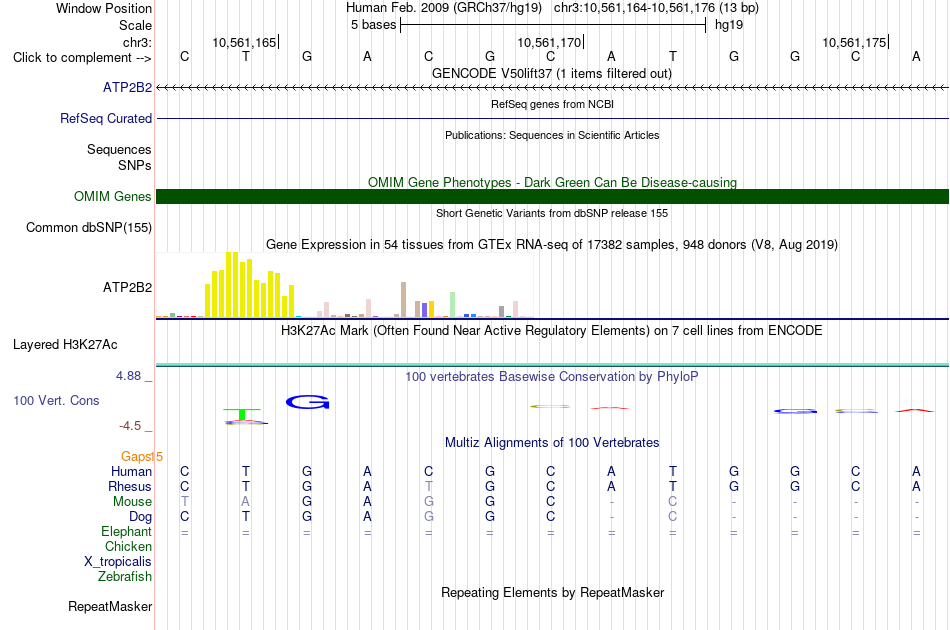Click the Mouse species row label
Image resolution: width=950 pixels, height=630 pixels.
[132, 502]
